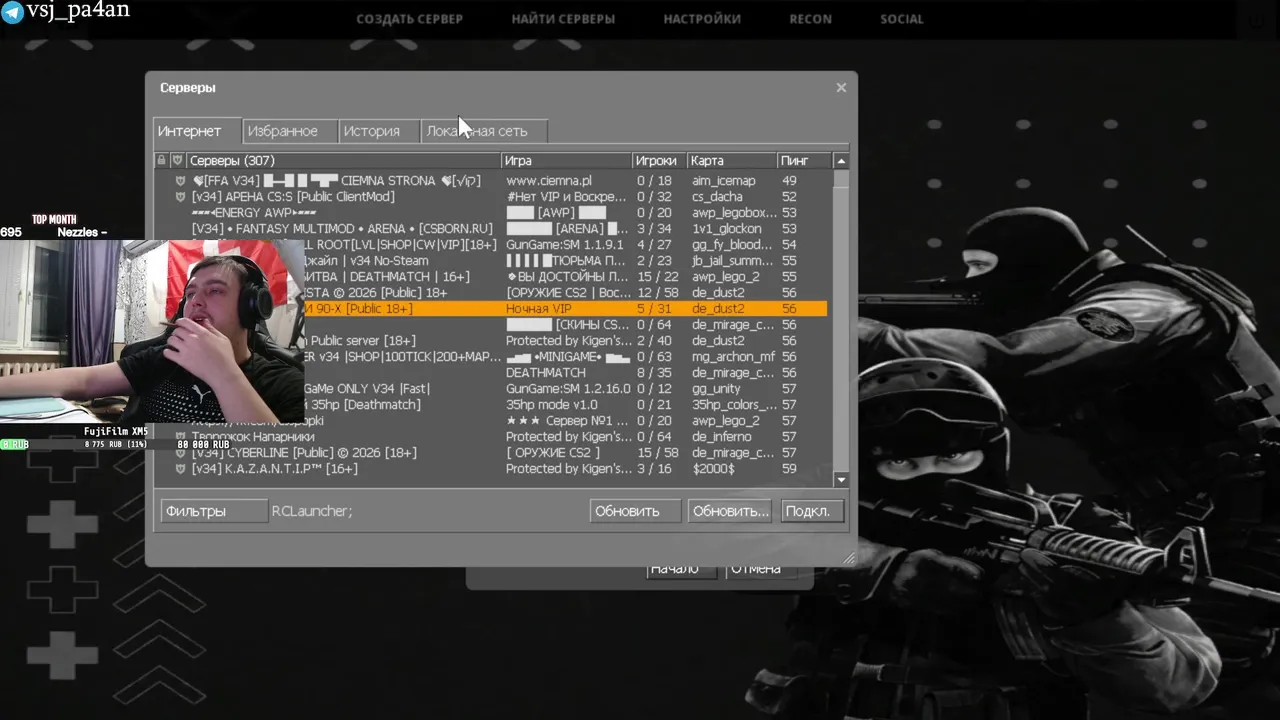Click the 35hp mode v1.0 cell
Screen dimensions: 1280x720
click(552, 405)
